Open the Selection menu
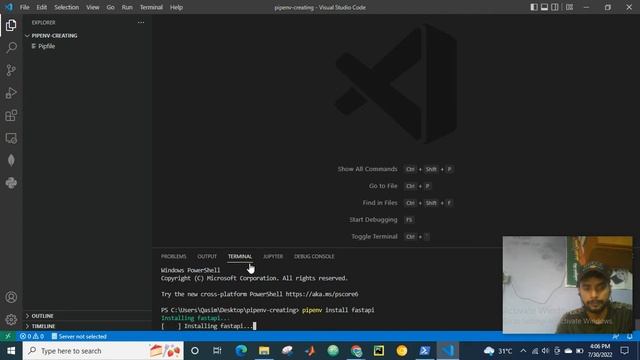Image resolution: width=640 pixels, height=360 pixels. (67, 7)
